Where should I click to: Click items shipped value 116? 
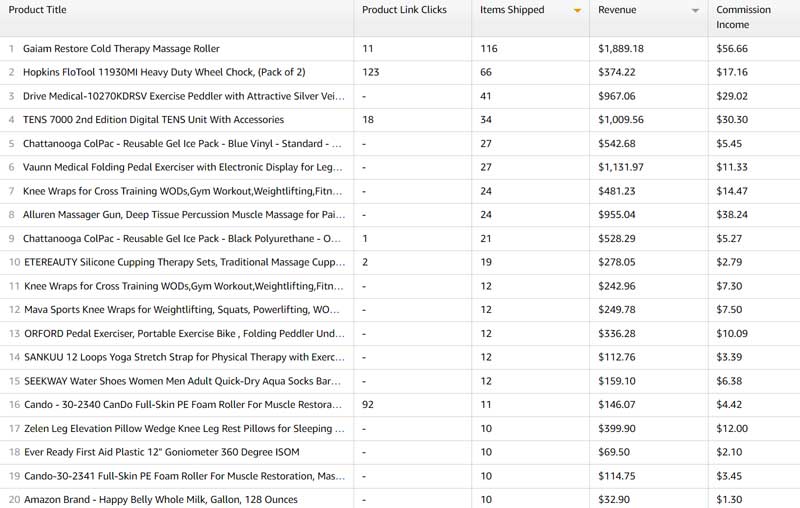pos(489,48)
